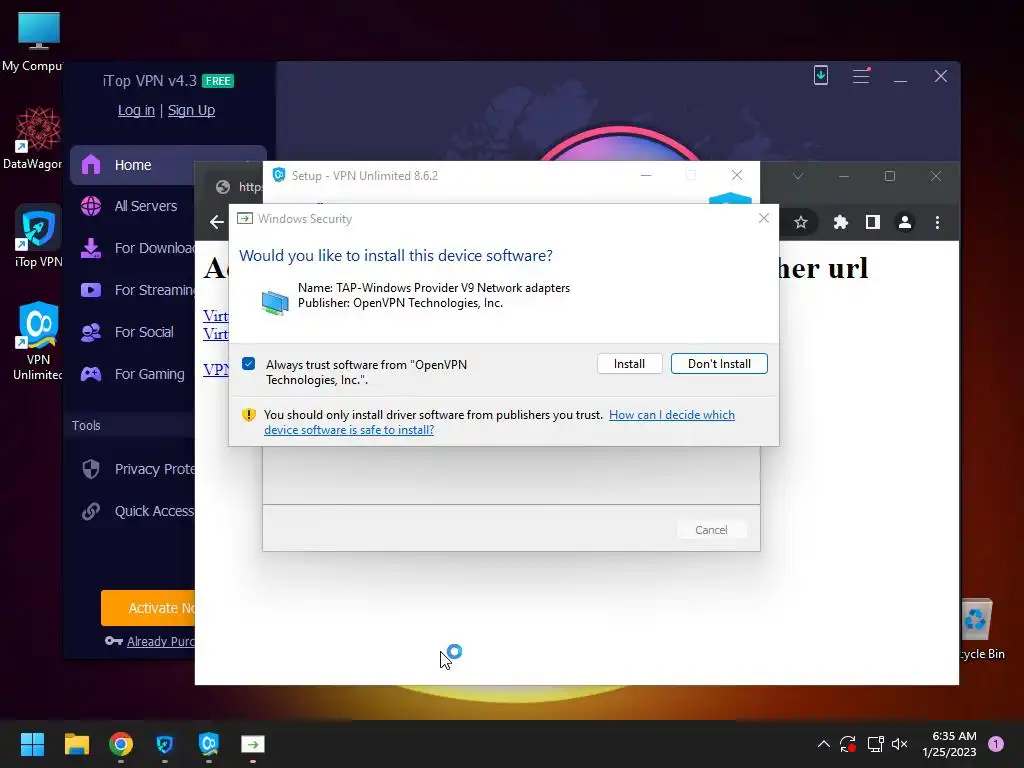The image size is (1024, 768).
Task: Expand hidden system tray icons
Action: (824, 744)
